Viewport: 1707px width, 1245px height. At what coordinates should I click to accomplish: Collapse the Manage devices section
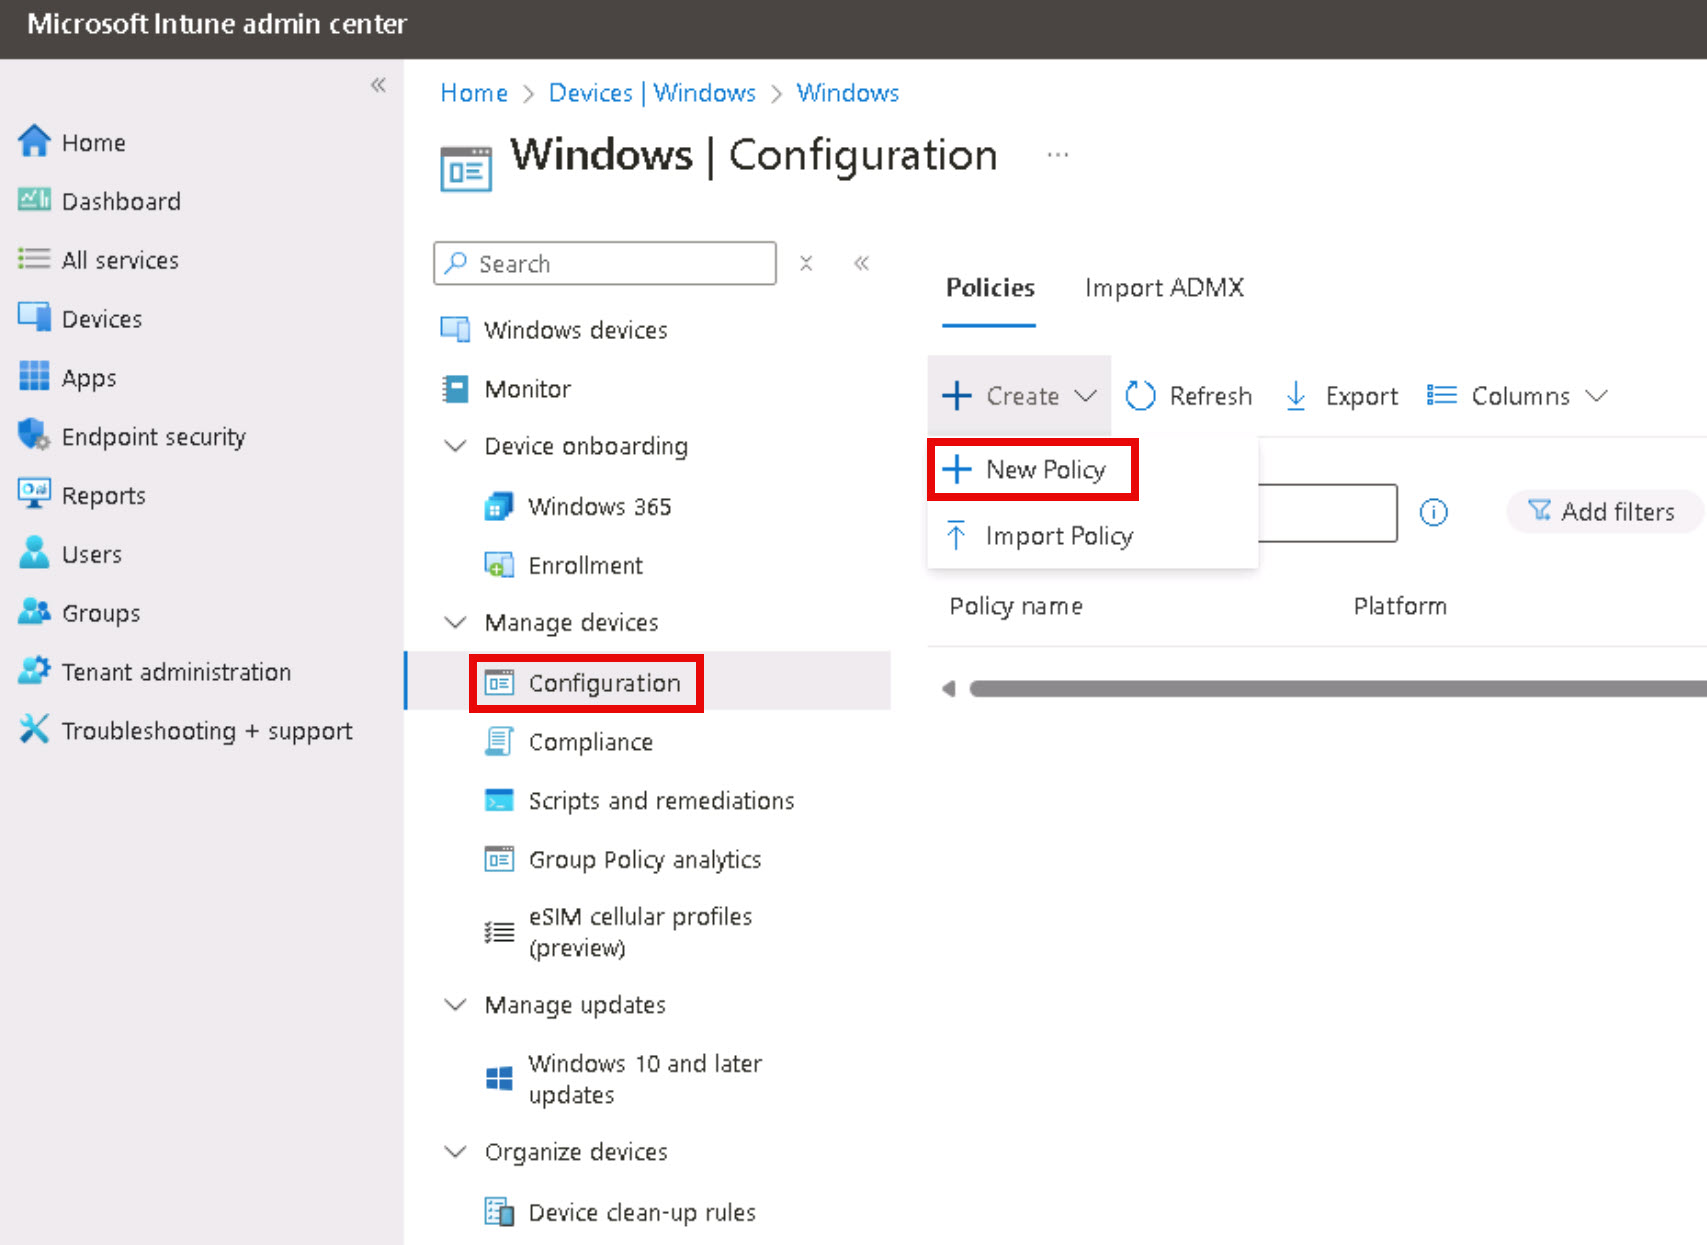(x=455, y=622)
